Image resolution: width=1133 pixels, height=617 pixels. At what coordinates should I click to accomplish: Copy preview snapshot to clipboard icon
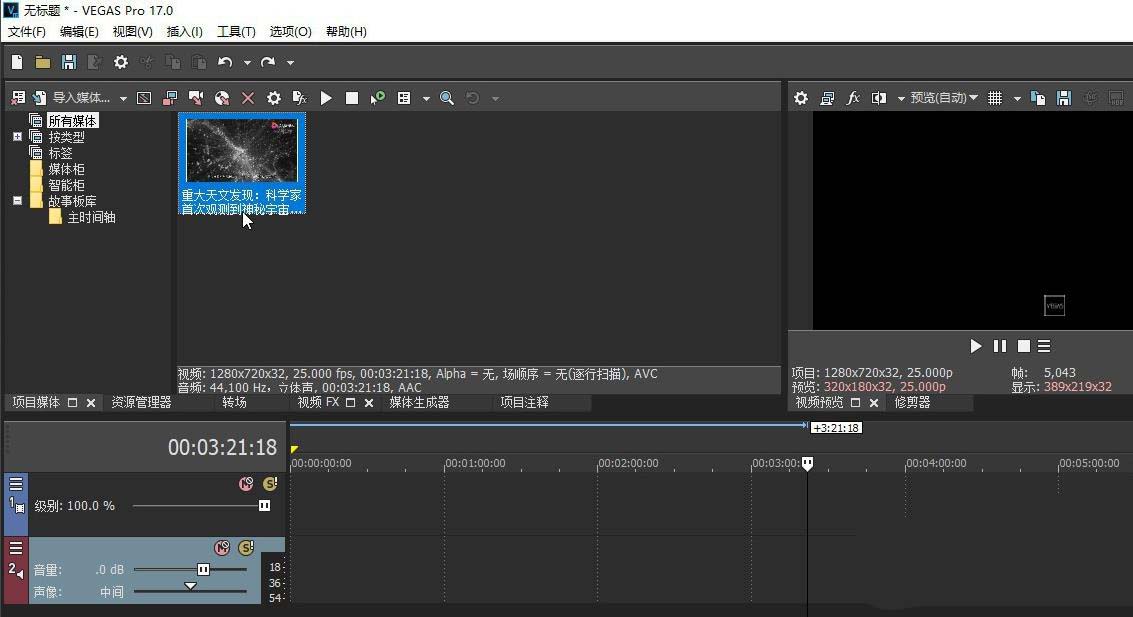click(1038, 98)
